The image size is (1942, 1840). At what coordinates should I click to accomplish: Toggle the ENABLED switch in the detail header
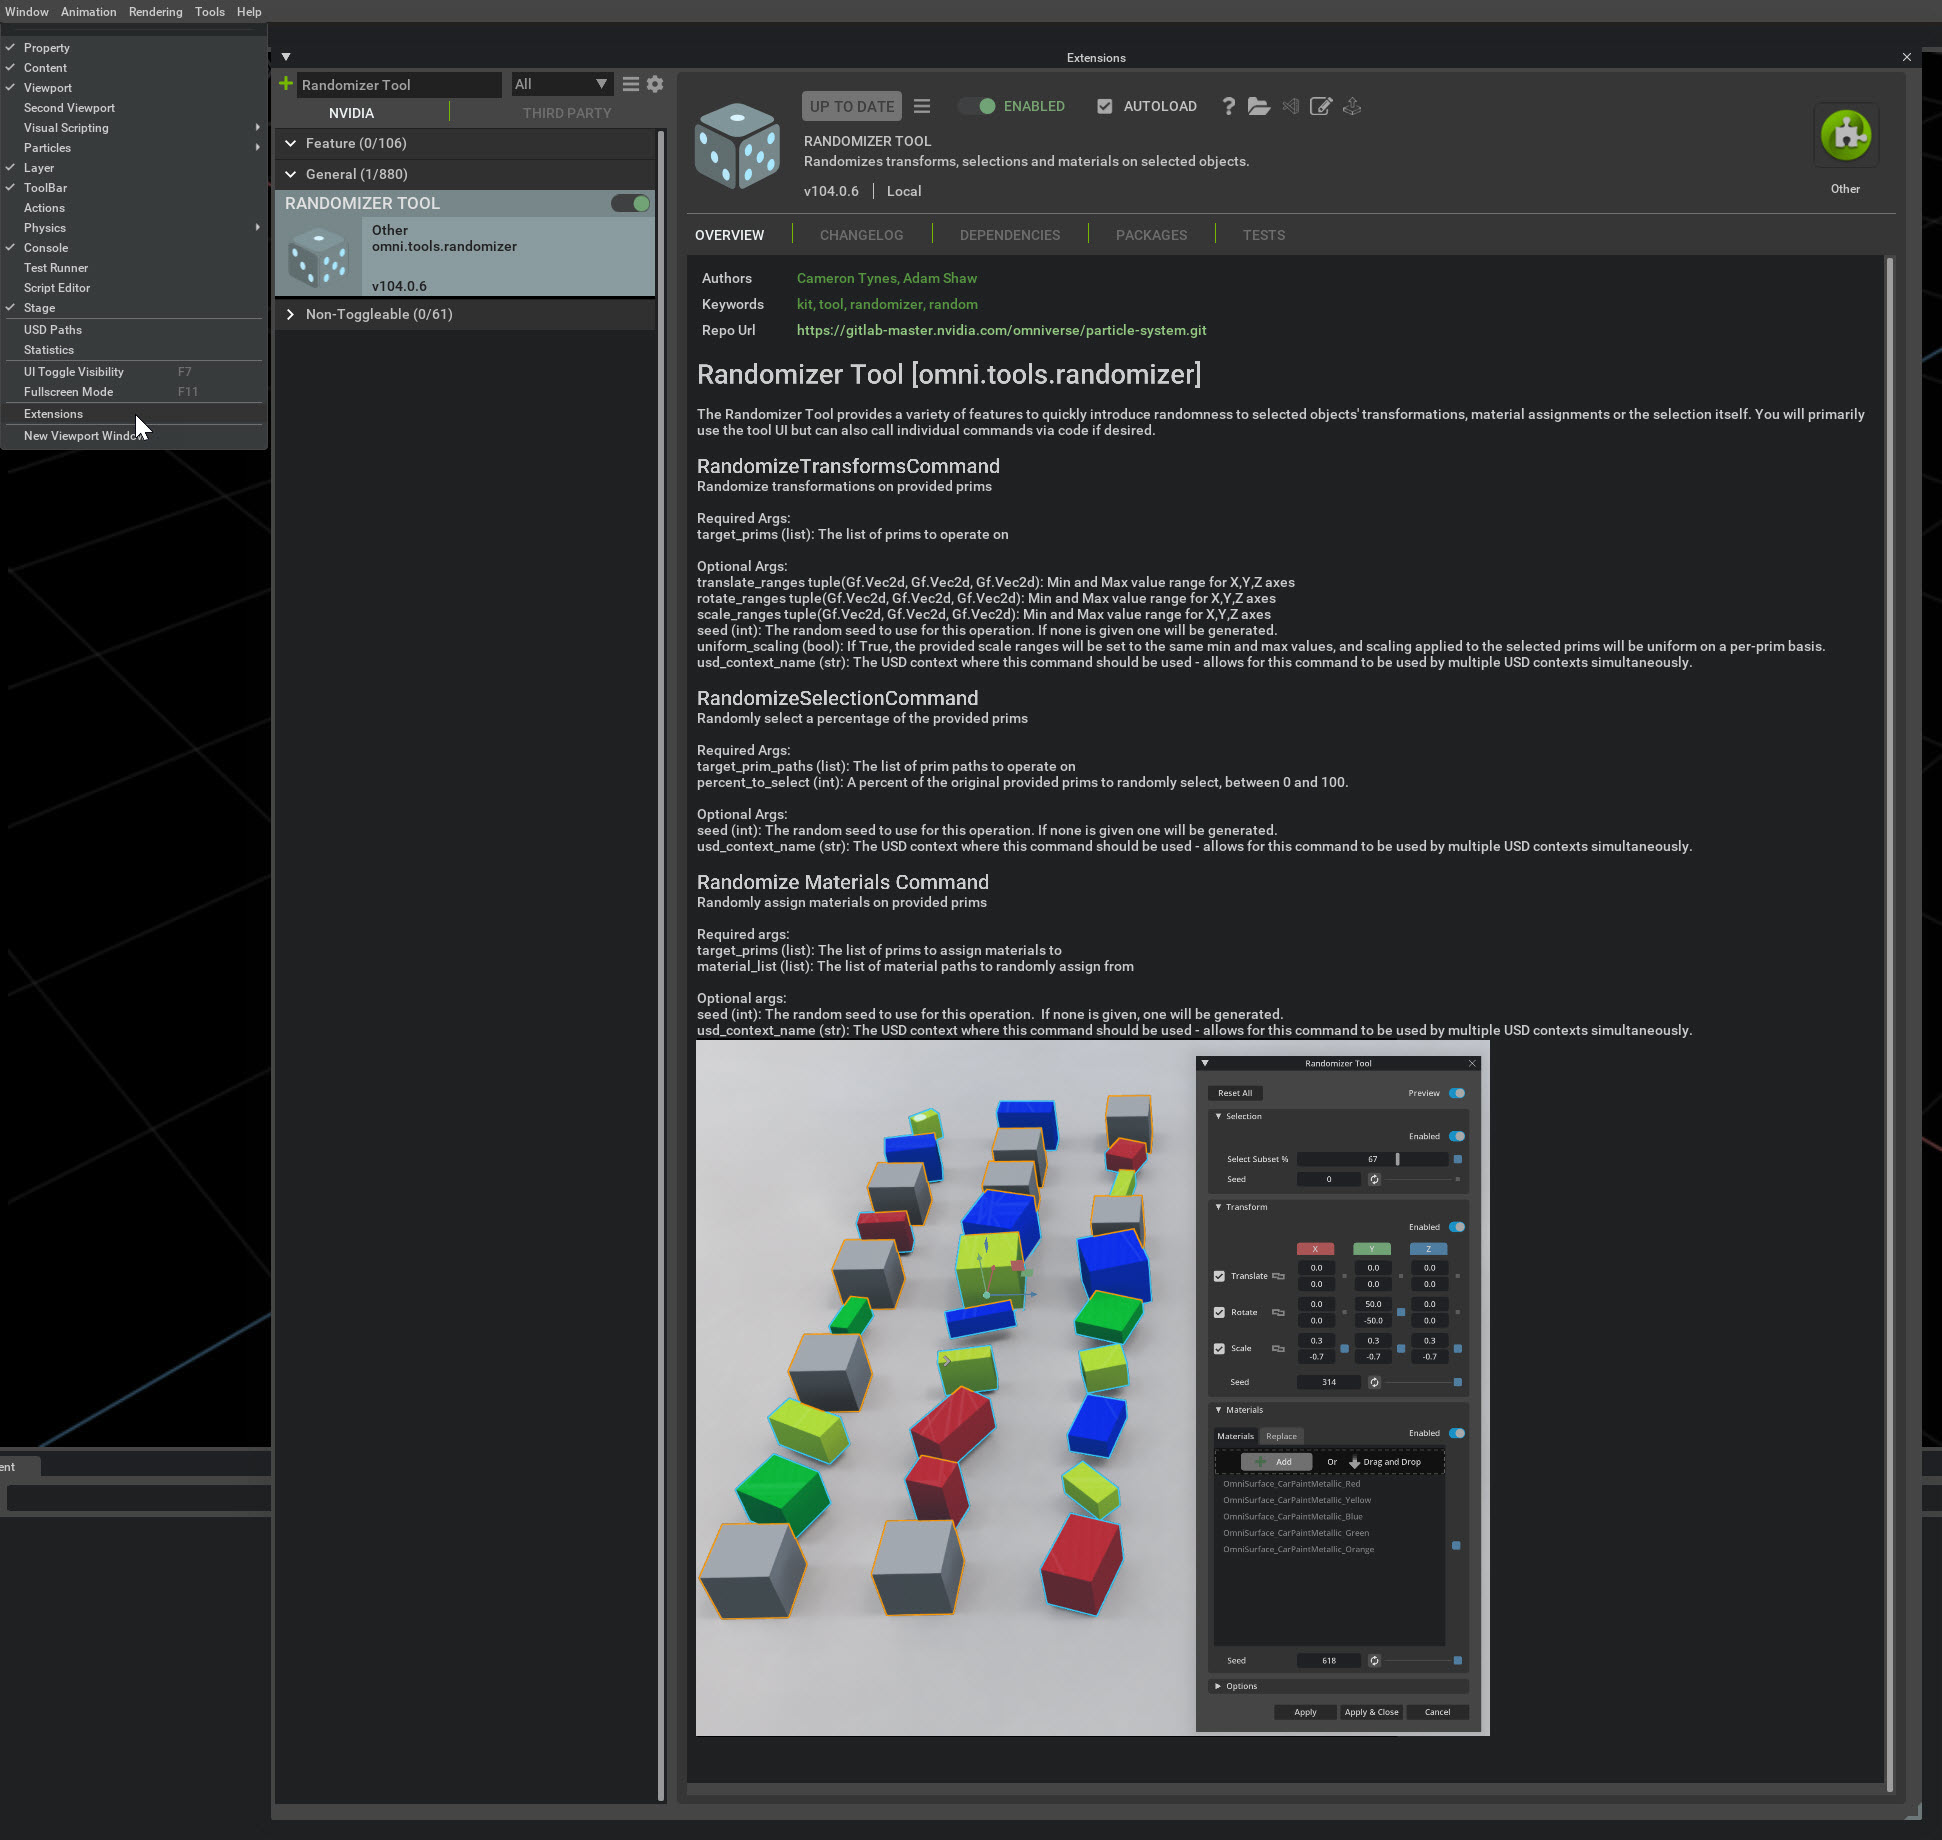coord(977,106)
